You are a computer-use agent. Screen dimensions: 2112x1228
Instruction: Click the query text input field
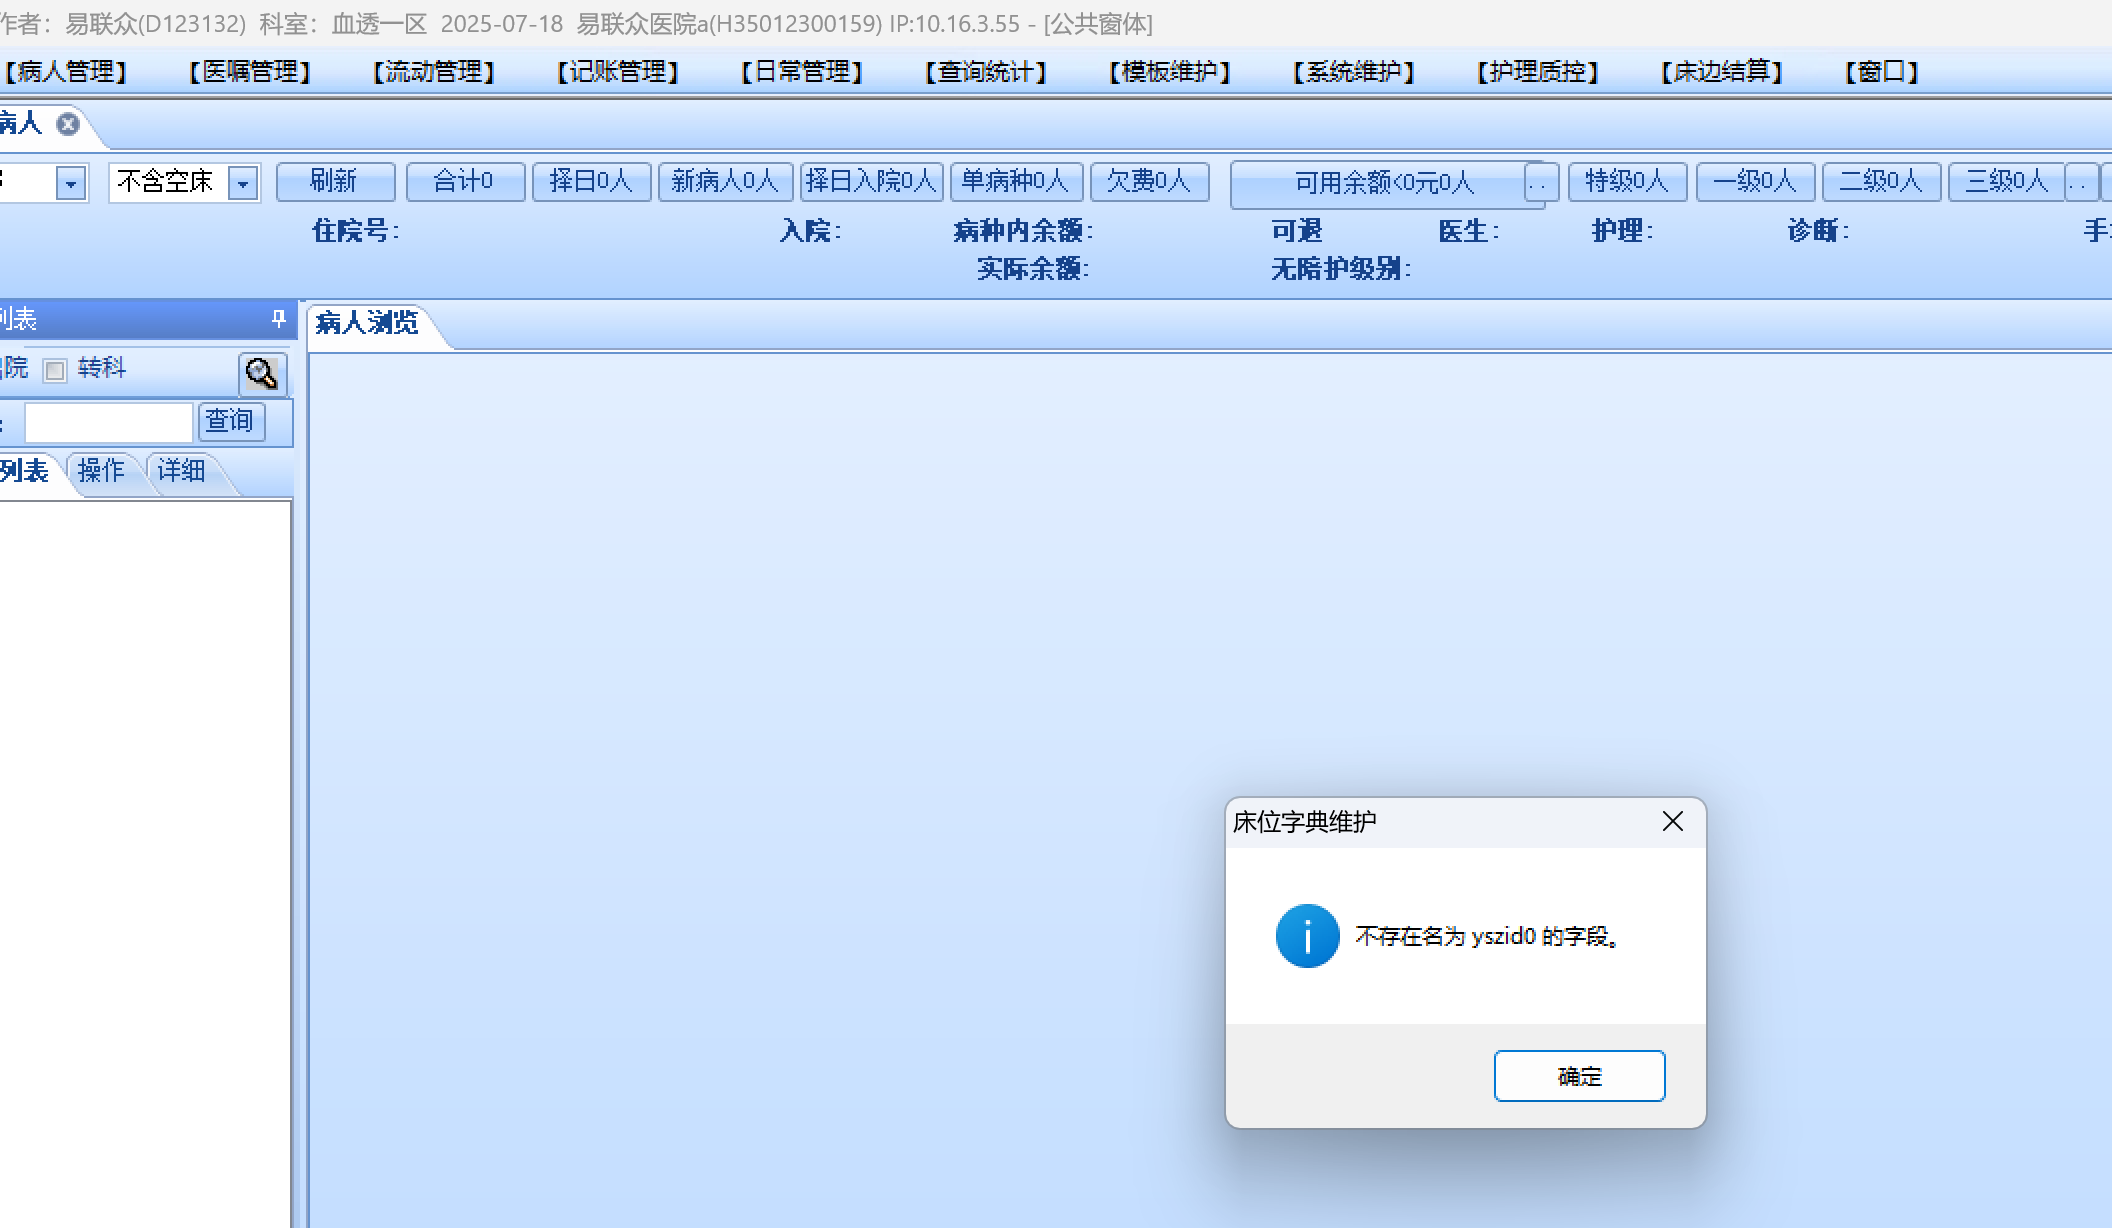click(x=108, y=422)
